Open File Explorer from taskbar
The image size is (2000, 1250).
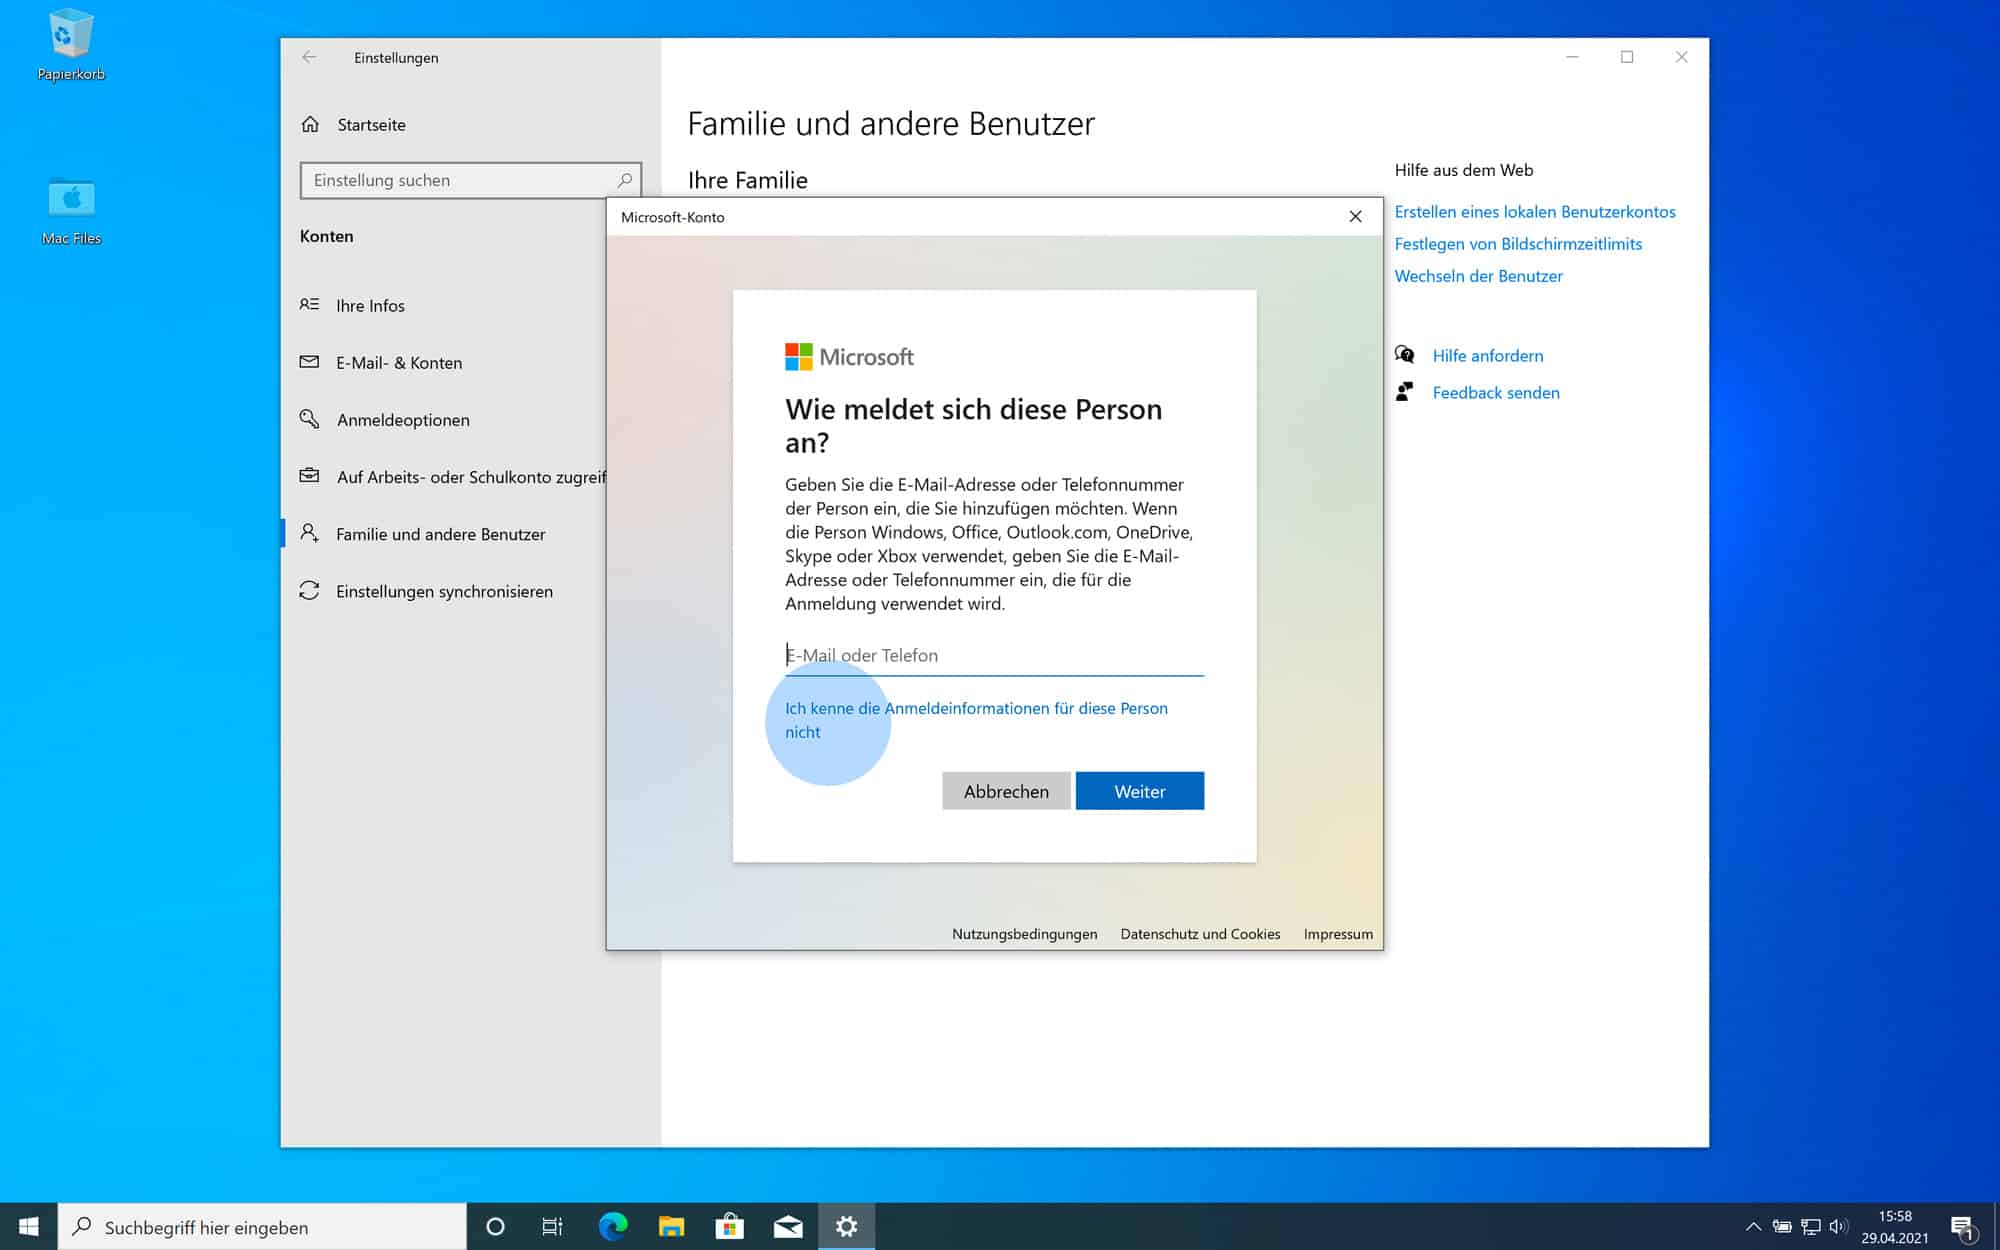pyautogui.click(x=671, y=1226)
